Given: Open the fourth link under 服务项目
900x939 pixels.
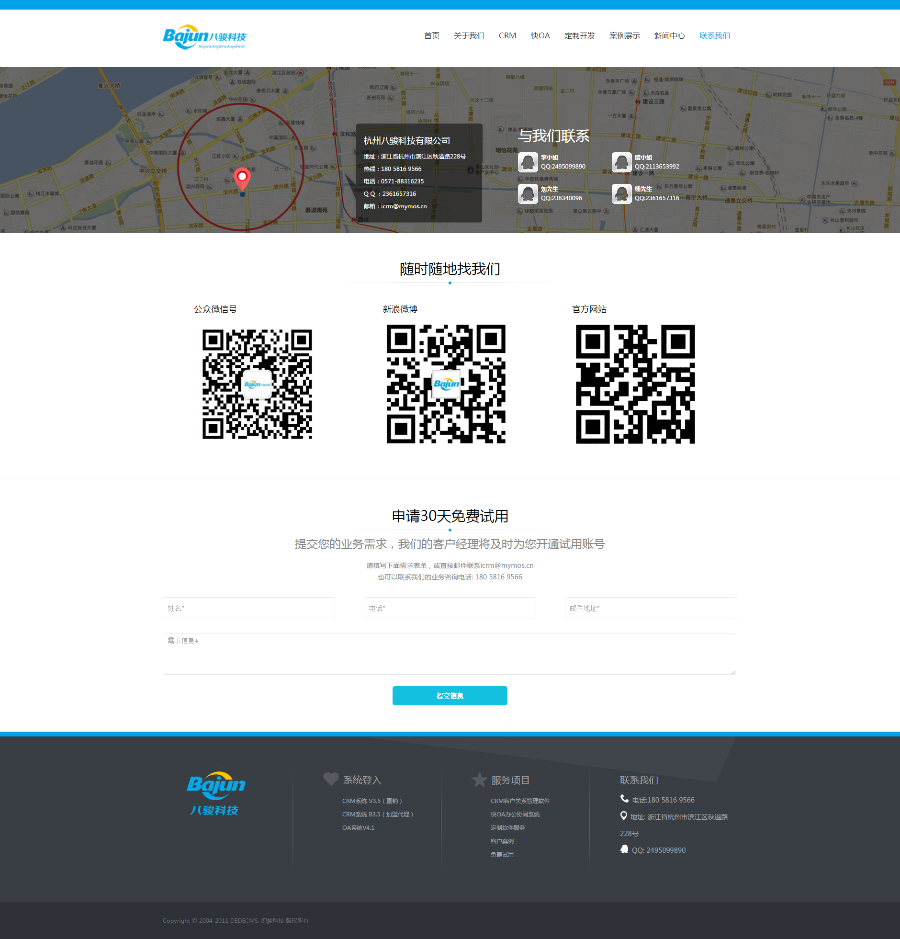Looking at the screenshot, I should point(502,841).
